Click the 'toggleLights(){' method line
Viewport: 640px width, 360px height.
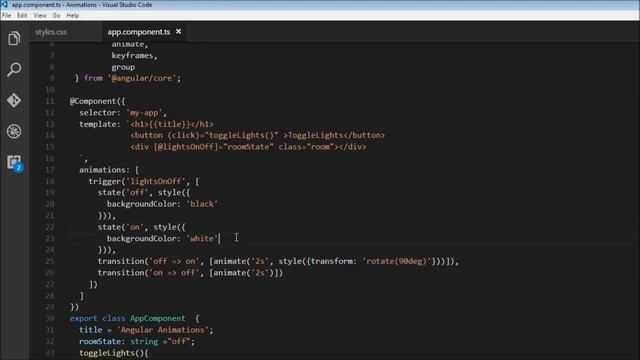tap(113, 353)
